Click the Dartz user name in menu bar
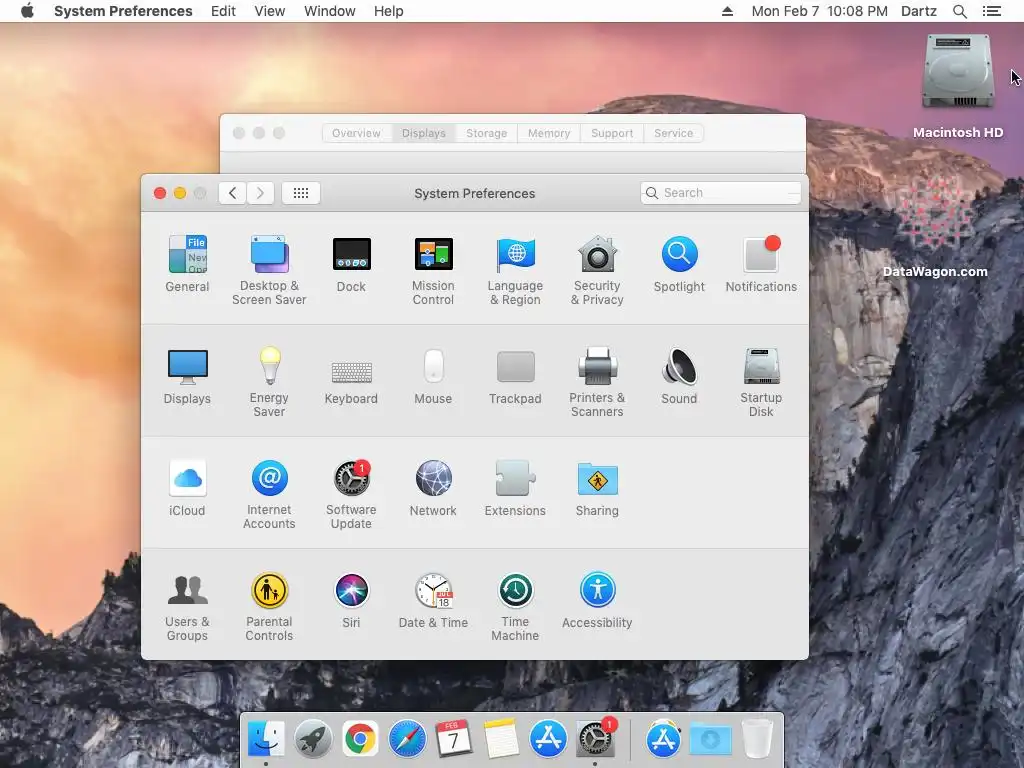The height and width of the screenshot is (768, 1024). coord(919,11)
